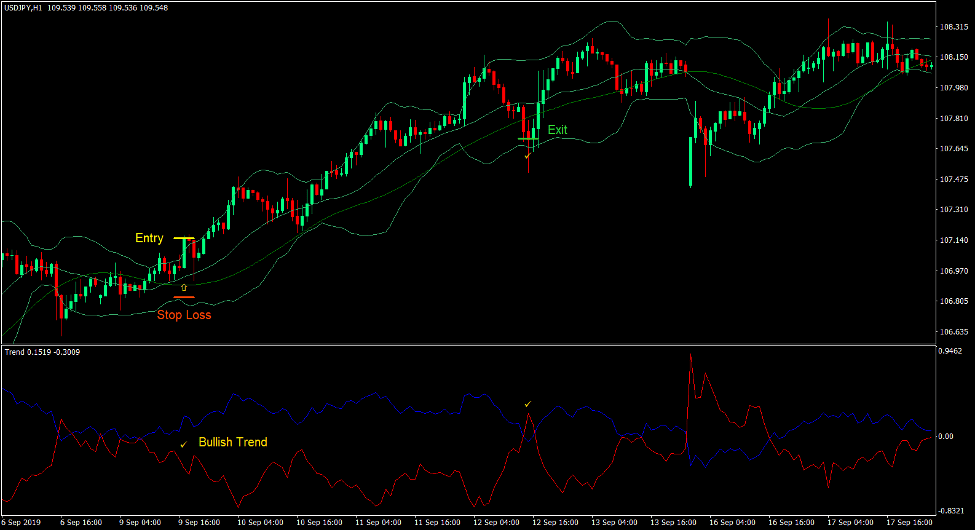
Task: Select the up arrow marker above Stop Loss
Action: 184,288
